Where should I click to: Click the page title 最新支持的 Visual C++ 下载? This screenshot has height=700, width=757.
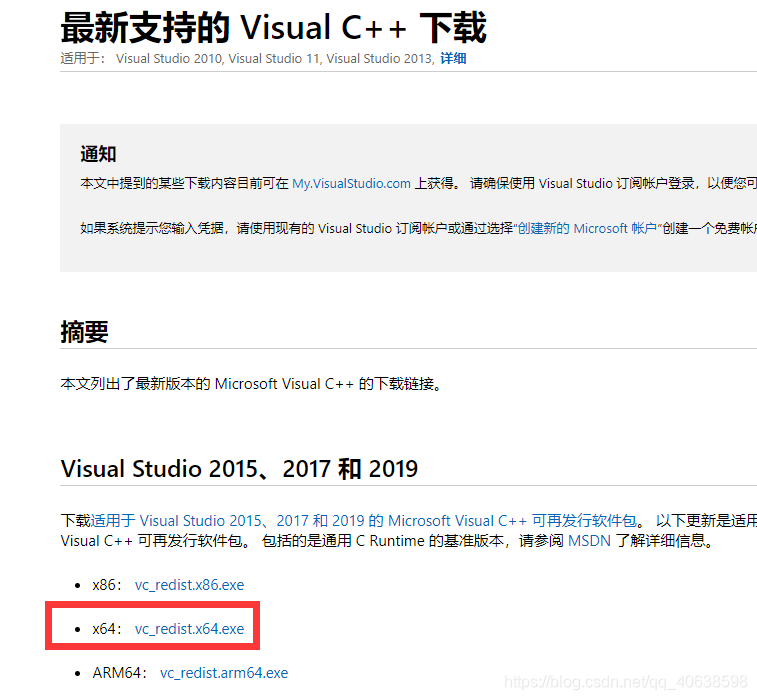tap(273, 28)
